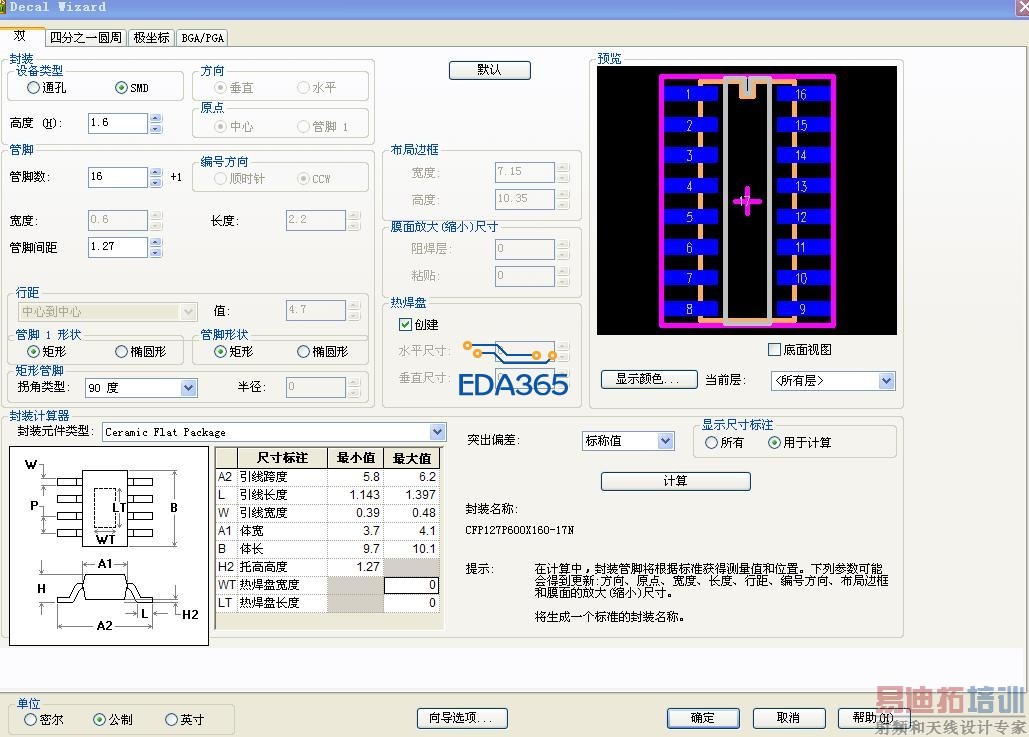
Task: Click the L 引线长度 maximum value 1.397
Action: [x=411, y=494]
